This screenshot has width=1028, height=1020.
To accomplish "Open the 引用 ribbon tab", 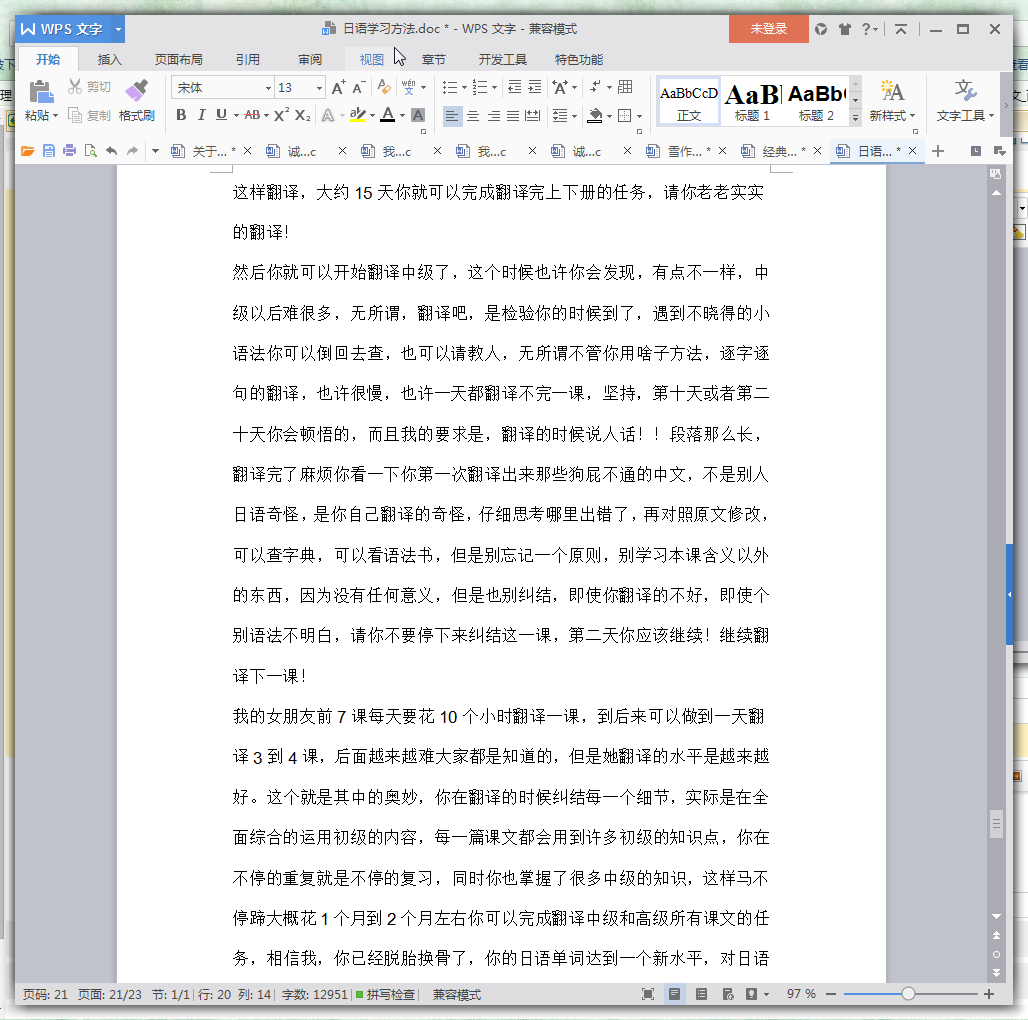I will [x=248, y=60].
